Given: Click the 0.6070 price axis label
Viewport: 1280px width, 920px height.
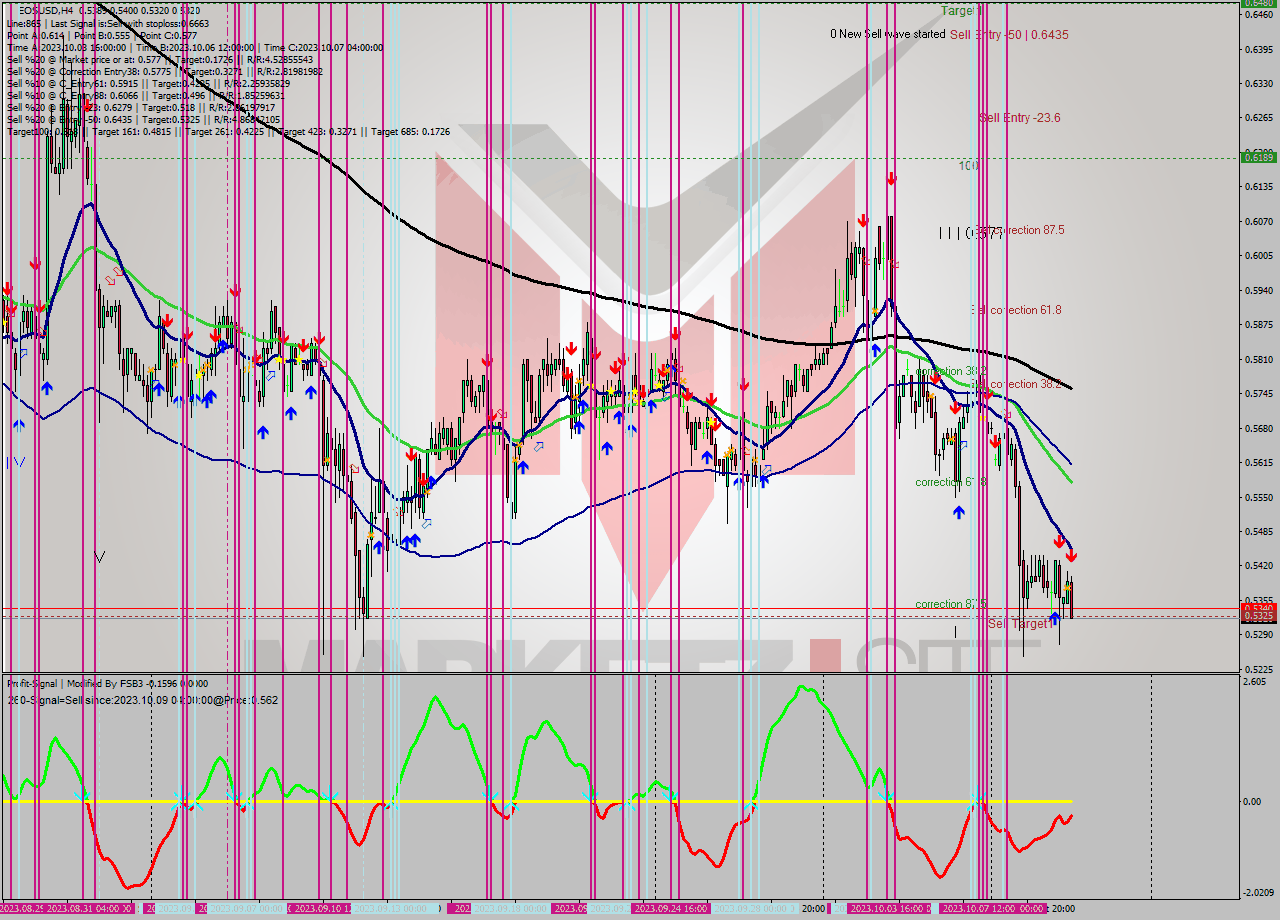Looking at the screenshot, I should click(x=1259, y=221).
